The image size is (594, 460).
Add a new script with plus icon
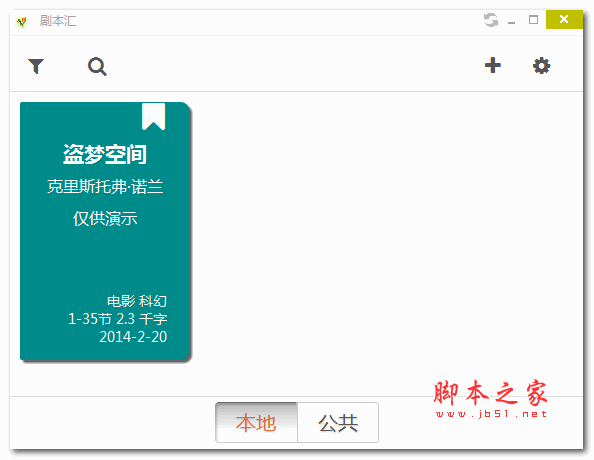tap(492, 65)
